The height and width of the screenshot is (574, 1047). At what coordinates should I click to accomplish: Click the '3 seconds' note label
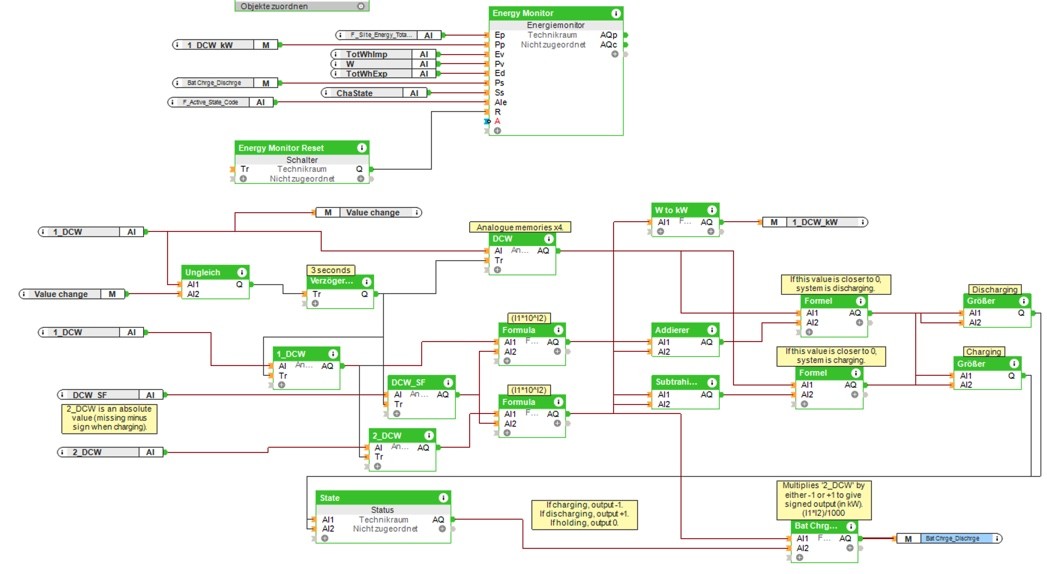pyautogui.click(x=331, y=270)
